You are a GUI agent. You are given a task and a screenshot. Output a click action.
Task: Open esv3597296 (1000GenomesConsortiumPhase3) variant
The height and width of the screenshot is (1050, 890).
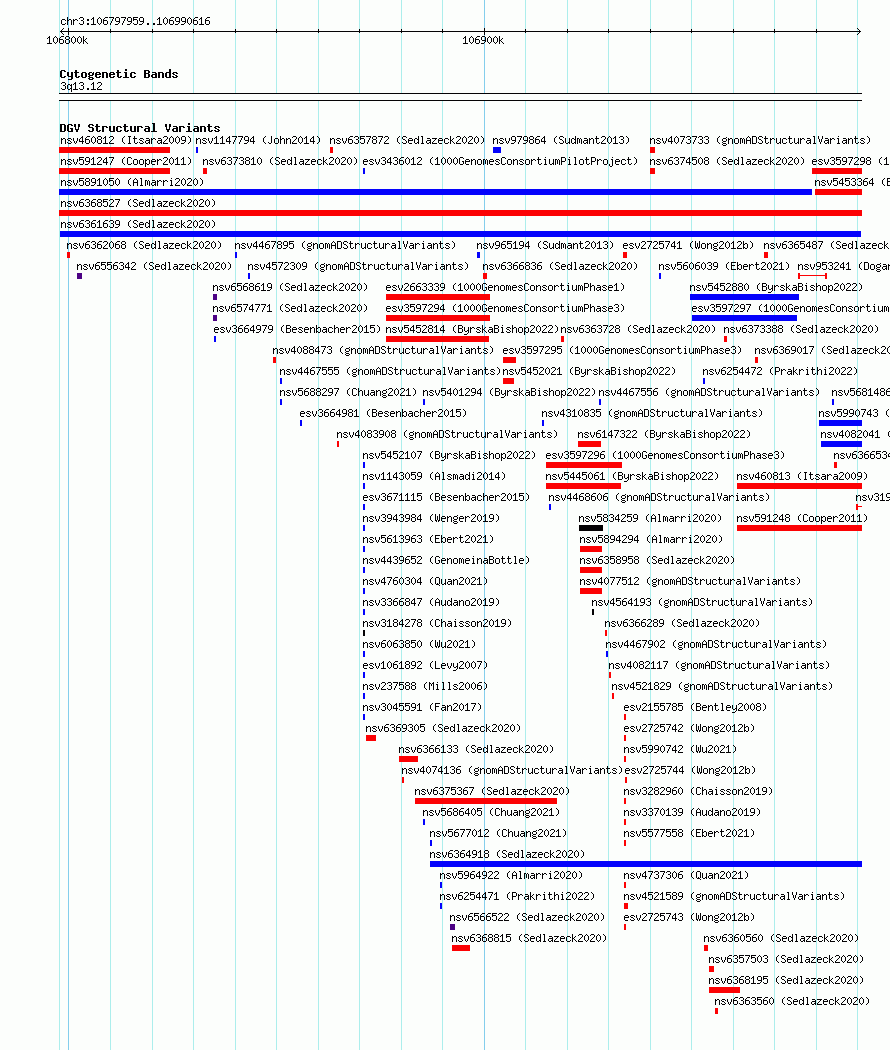(x=665, y=455)
